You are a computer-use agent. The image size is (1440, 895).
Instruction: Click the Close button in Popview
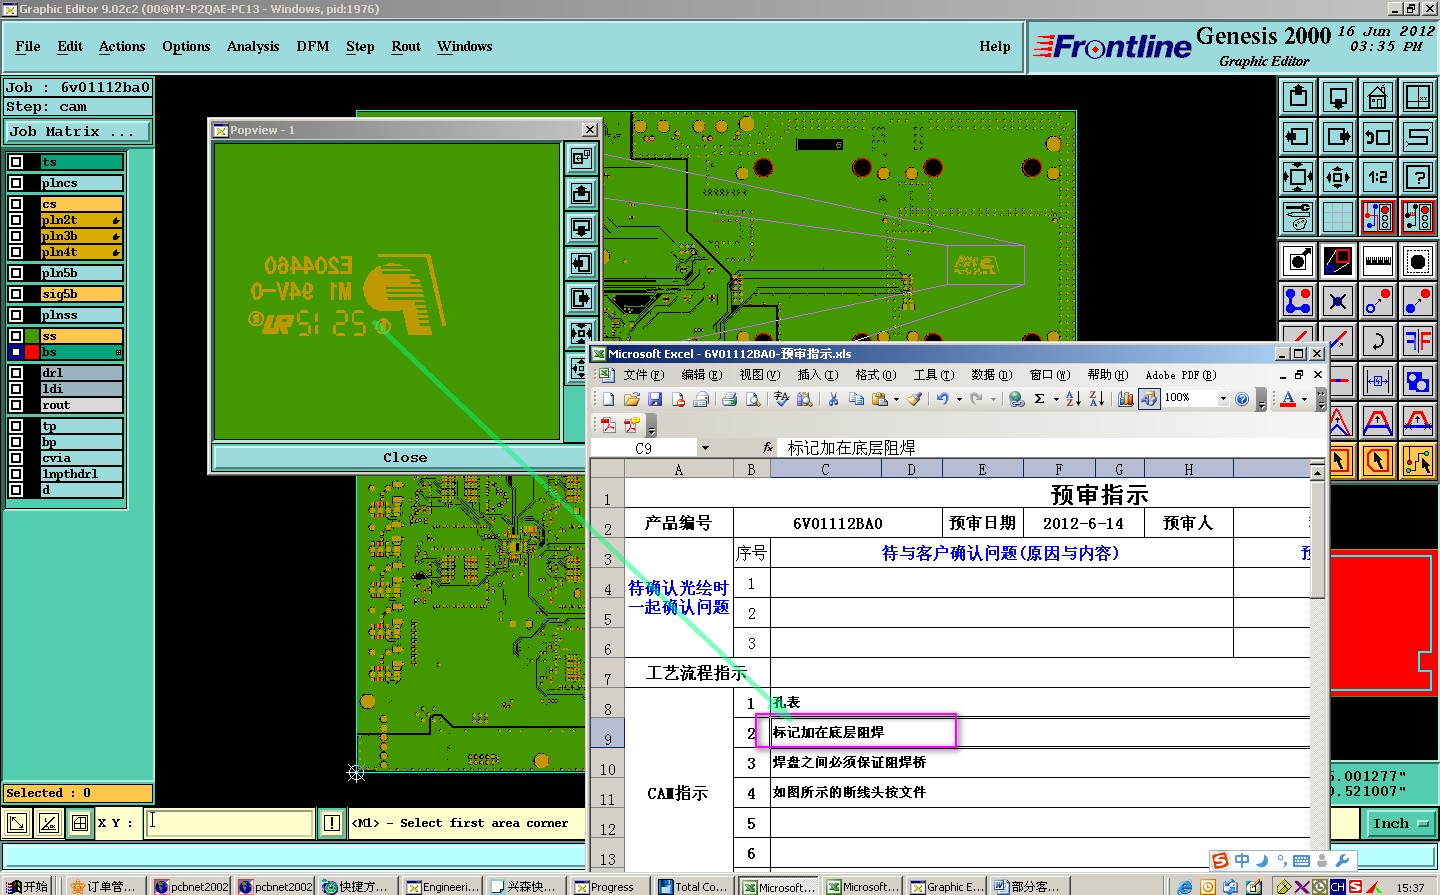(x=405, y=457)
